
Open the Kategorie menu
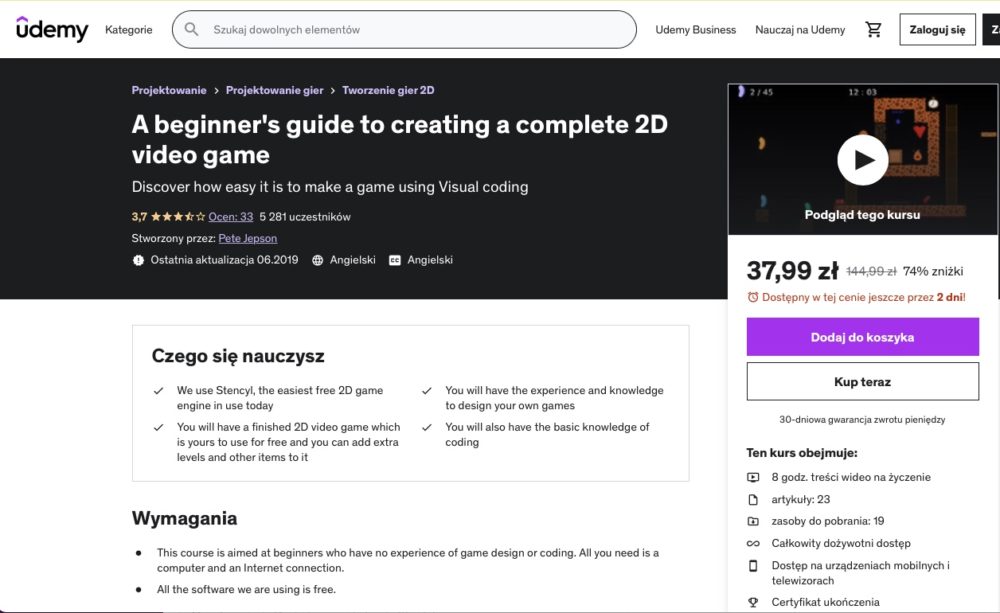pos(129,29)
